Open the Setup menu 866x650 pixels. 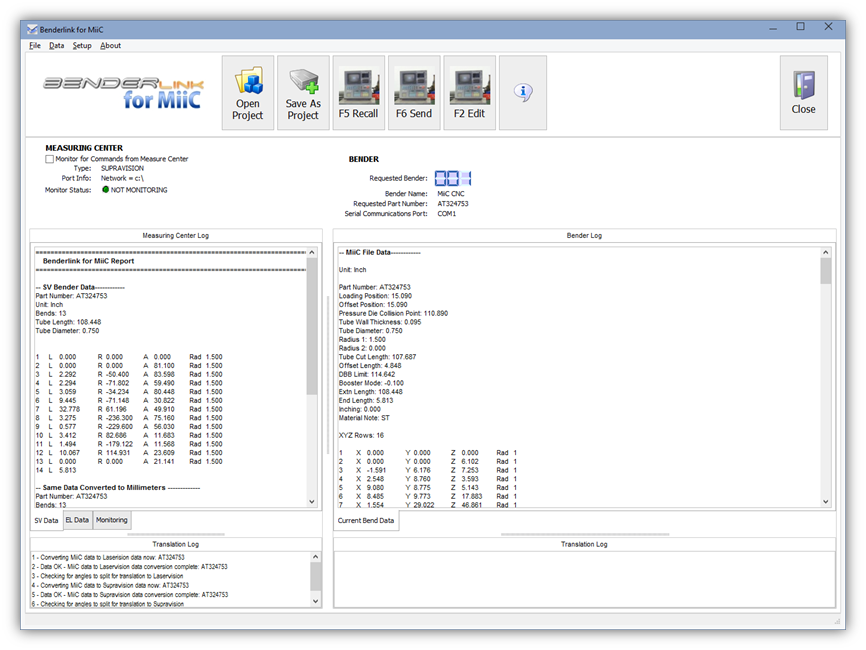(82, 45)
